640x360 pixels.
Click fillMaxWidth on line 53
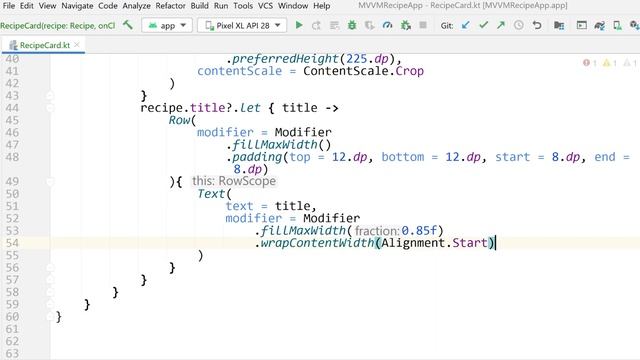(x=303, y=231)
